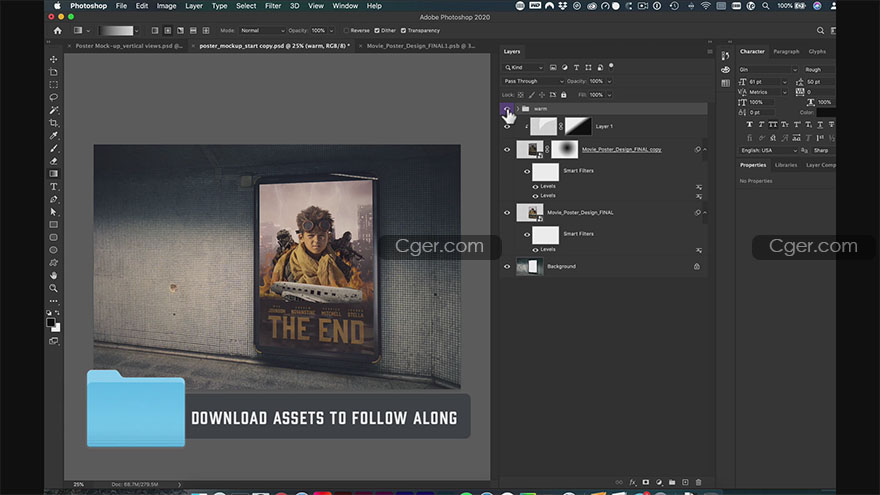This screenshot has height=495, width=880.
Task: Select the Eyedropper tool
Action: 53,136
